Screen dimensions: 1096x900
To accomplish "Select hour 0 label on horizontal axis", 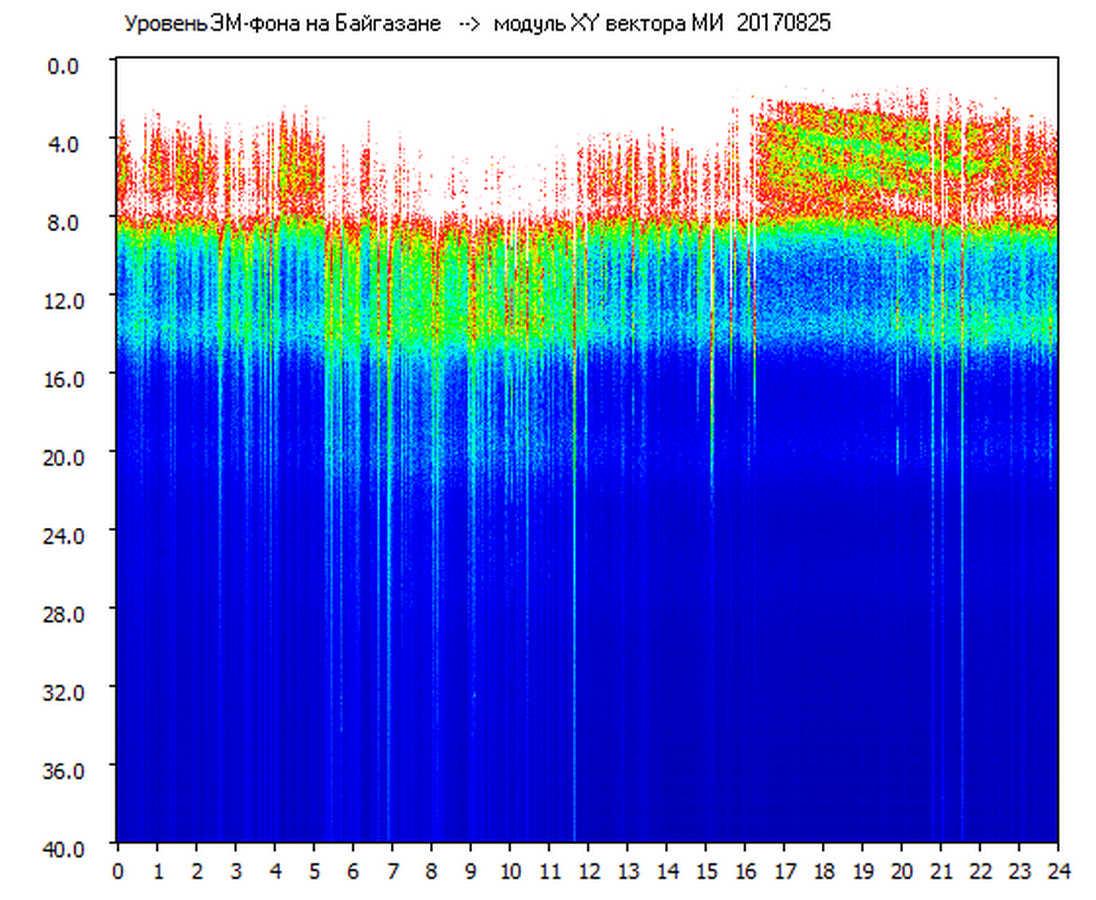I will [118, 871].
